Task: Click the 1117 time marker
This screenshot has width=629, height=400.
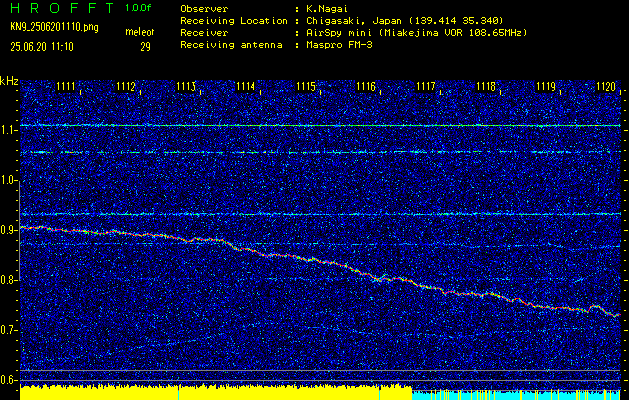Action: tap(426, 86)
